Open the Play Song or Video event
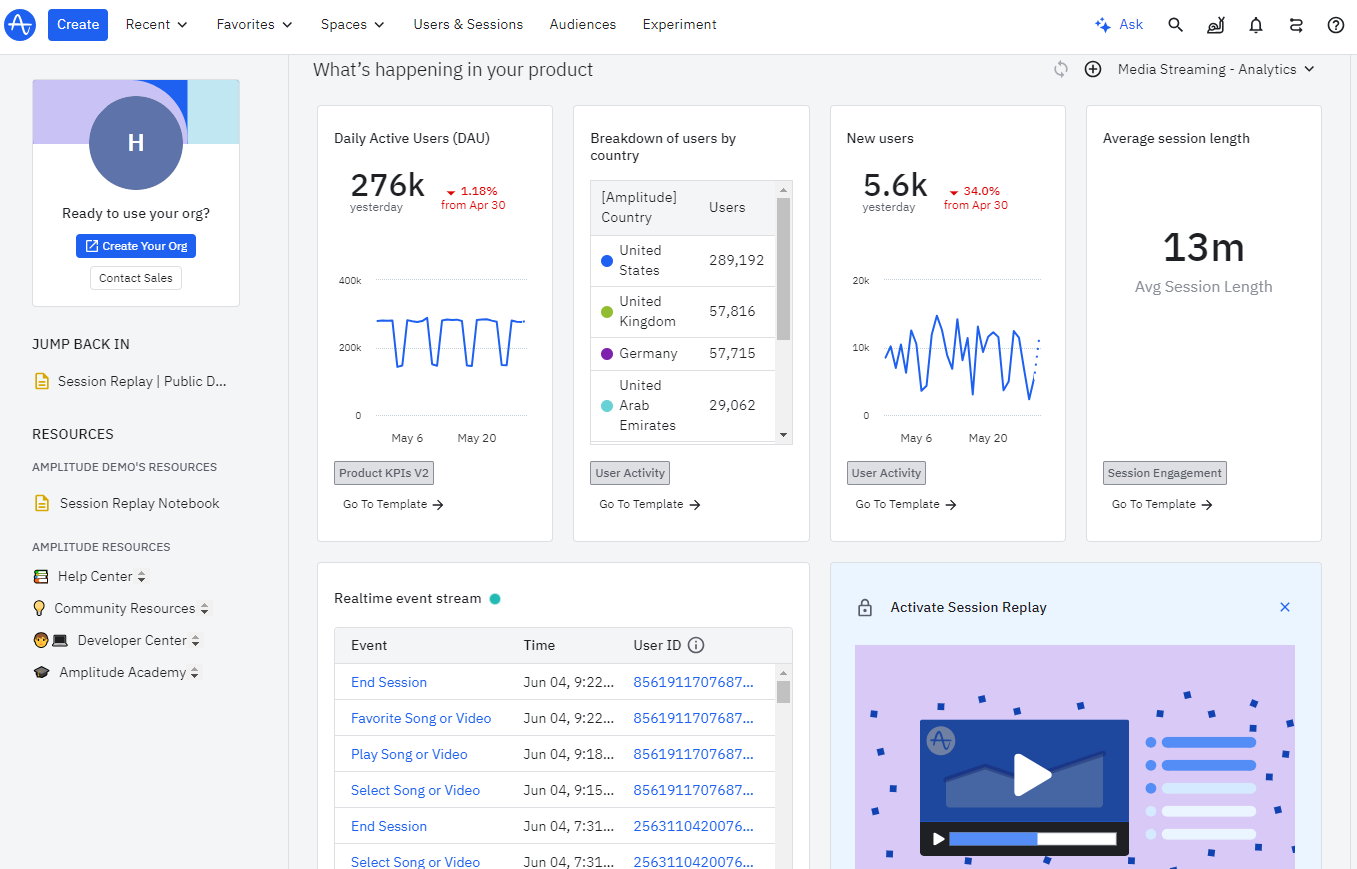This screenshot has width=1357, height=869. tap(409, 754)
